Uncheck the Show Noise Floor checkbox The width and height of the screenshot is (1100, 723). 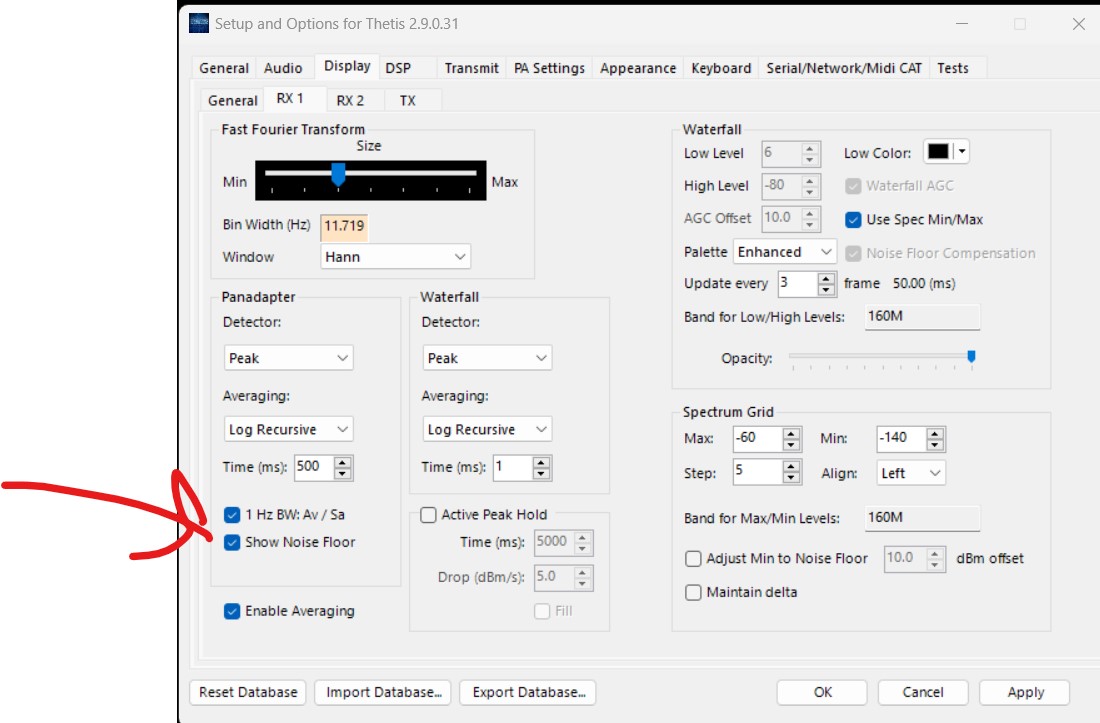pos(232,542)
